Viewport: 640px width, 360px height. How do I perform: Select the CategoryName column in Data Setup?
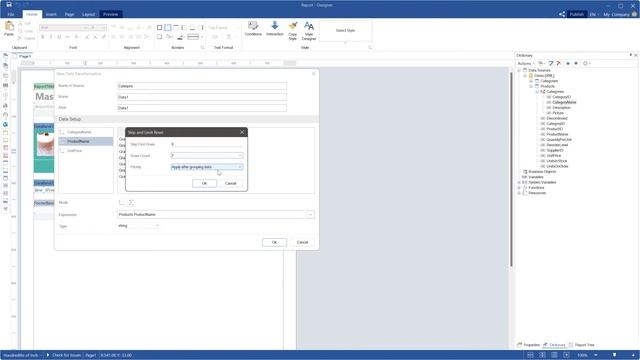point(86,132)
